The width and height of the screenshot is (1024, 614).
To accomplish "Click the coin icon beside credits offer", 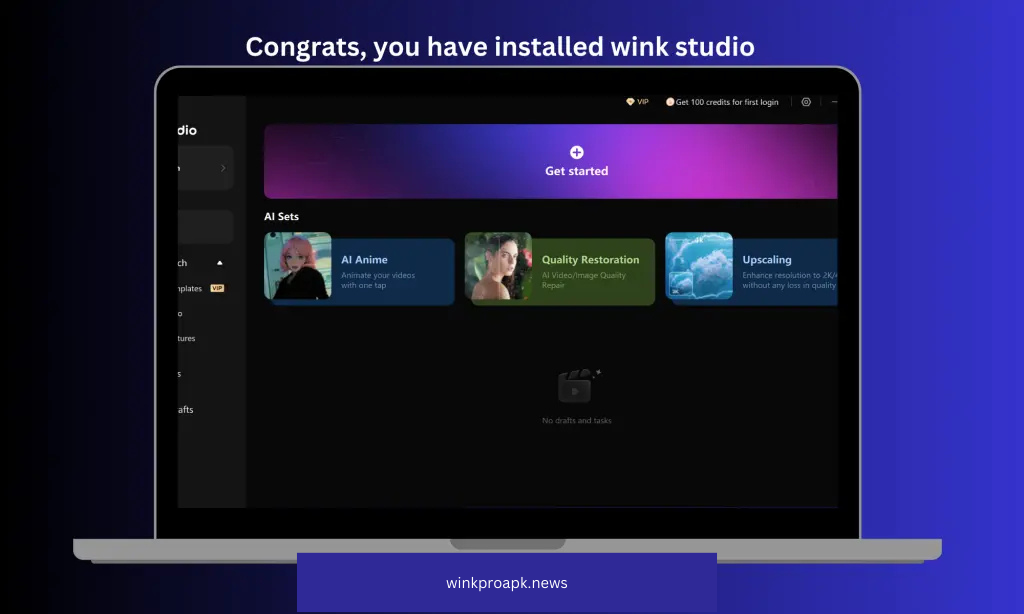I will pyautogui.click(x=669, y=102).
